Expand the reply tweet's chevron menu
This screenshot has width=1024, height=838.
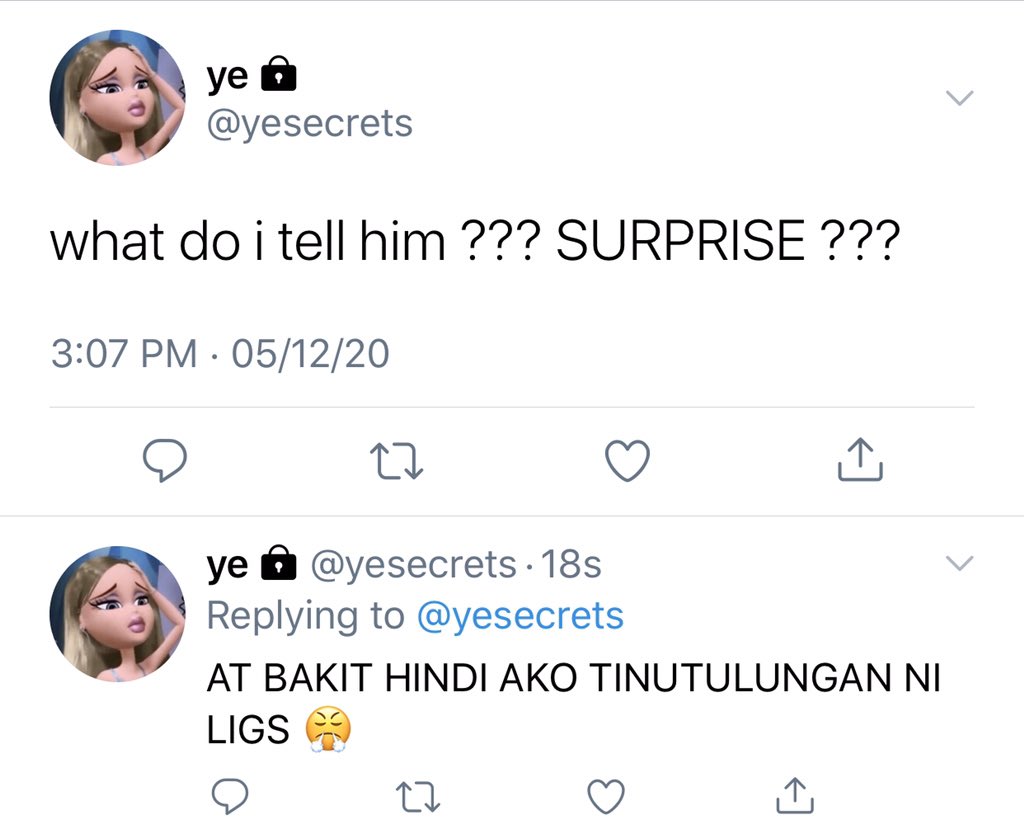coord(959,563)
